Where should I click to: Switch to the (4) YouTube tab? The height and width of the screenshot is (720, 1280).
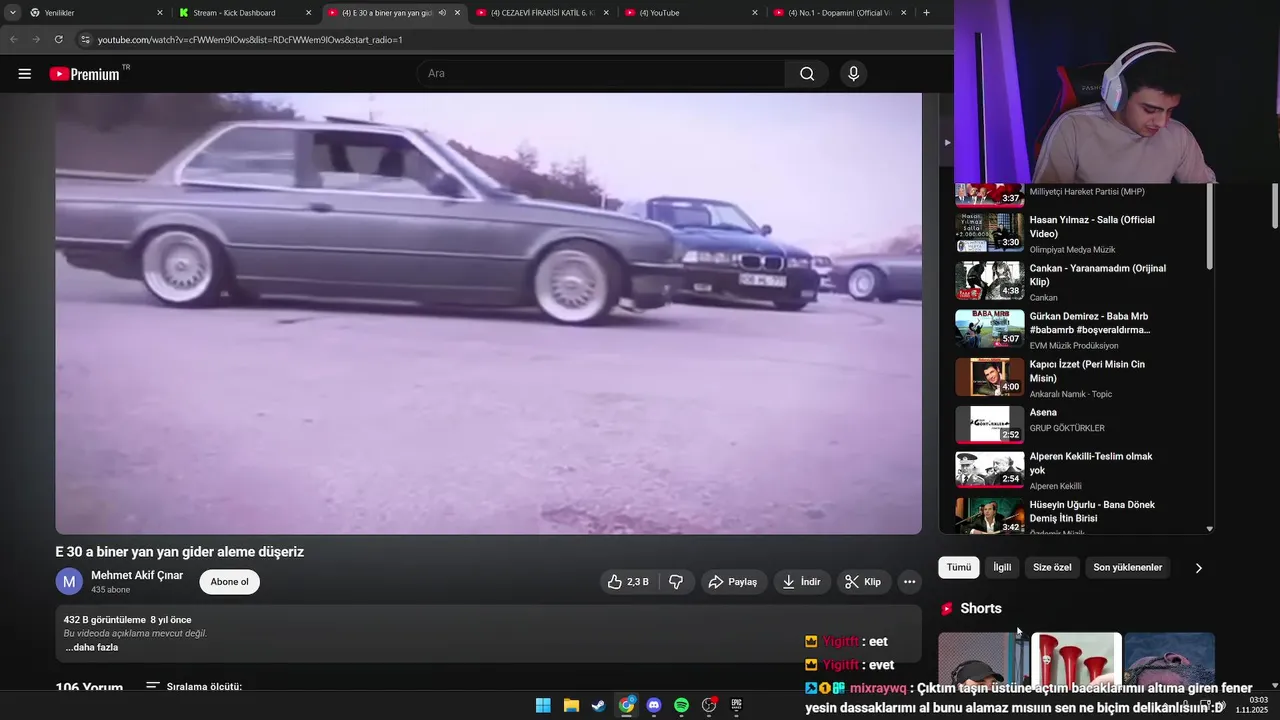click(x=689, y=13)
